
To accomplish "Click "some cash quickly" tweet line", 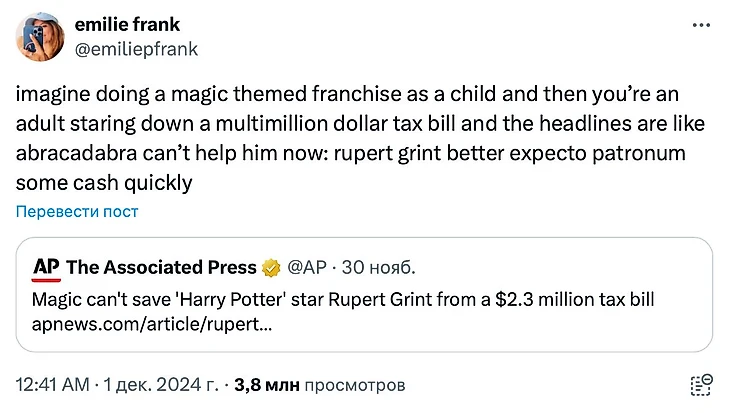I will click(103, 183).
